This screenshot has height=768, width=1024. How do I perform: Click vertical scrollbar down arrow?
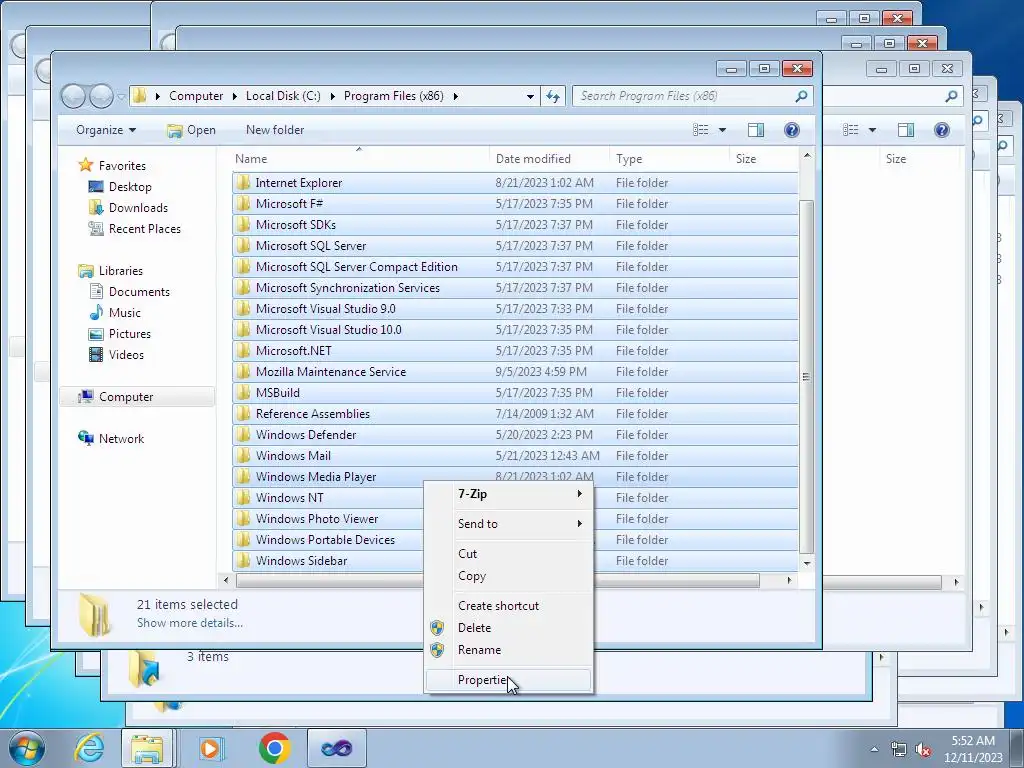pyautogui.click(x=807, y=563)
